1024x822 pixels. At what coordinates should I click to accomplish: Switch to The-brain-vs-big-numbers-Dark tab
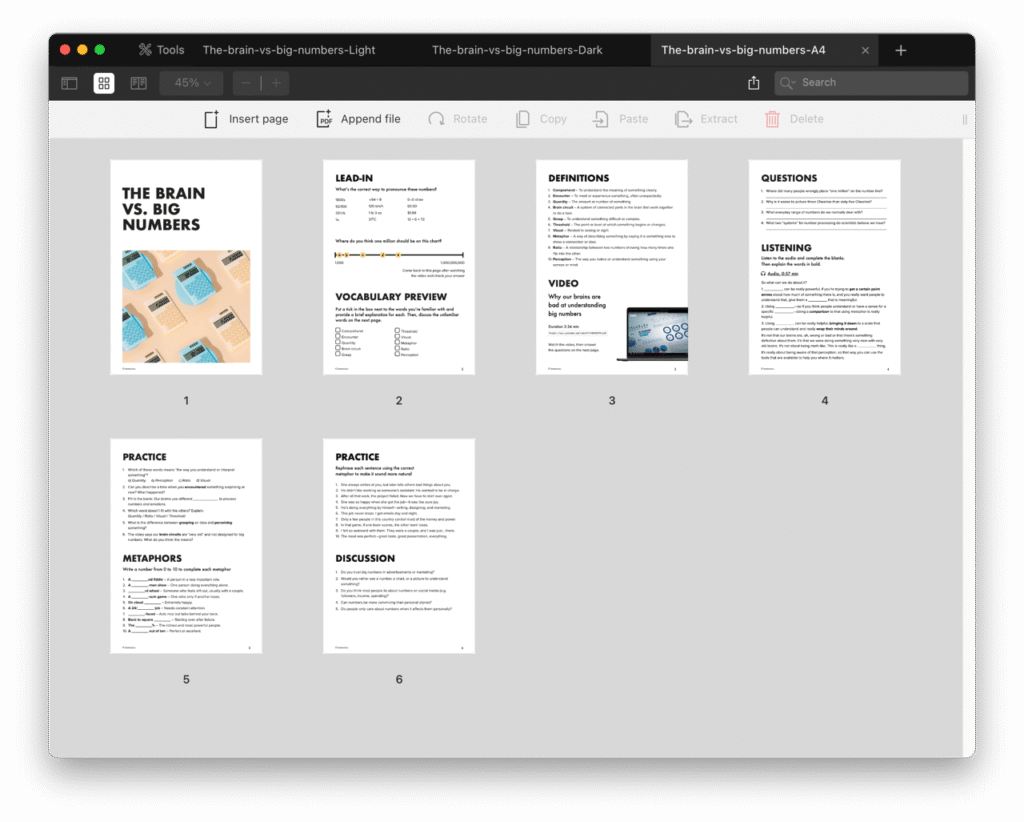[517, 50]
